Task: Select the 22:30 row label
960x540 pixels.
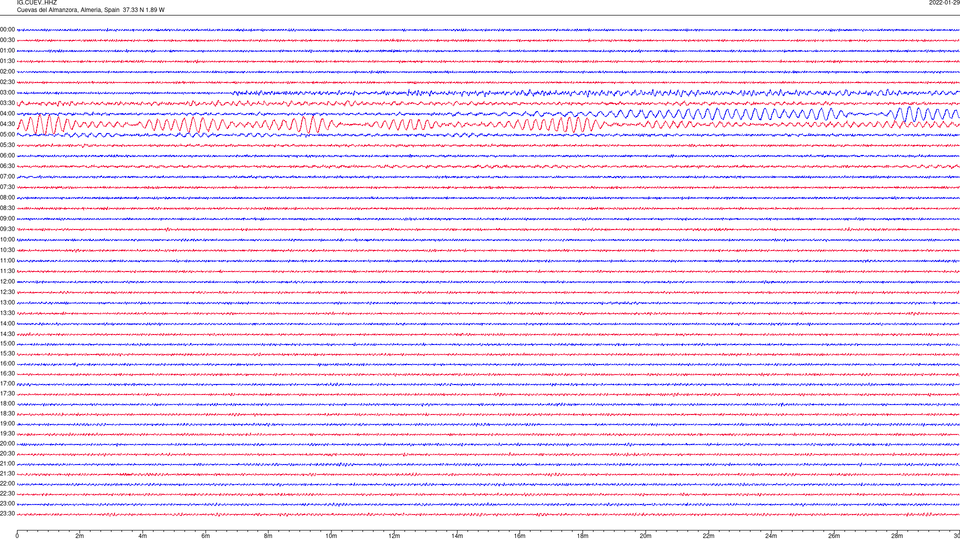Action: (x=7, y=494)
